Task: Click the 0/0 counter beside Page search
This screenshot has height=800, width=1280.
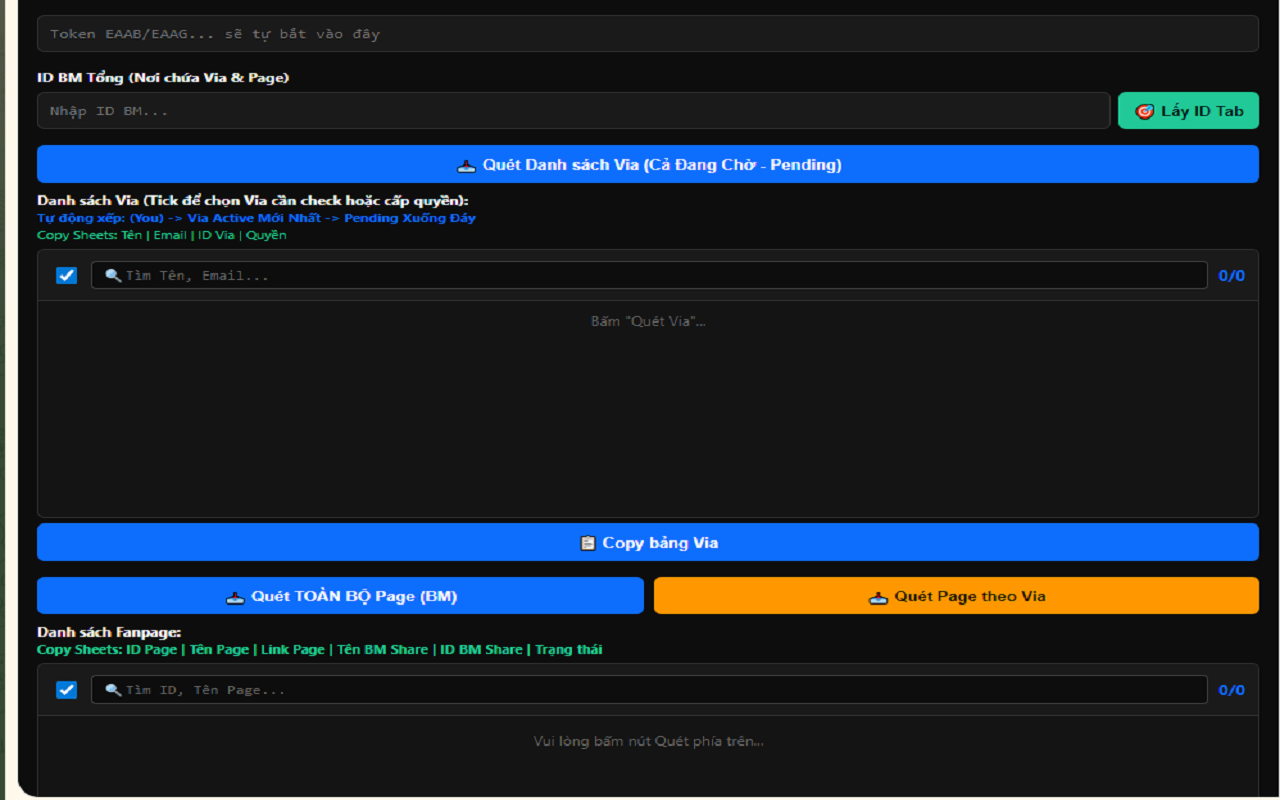Action: [x=1231, y=690]
